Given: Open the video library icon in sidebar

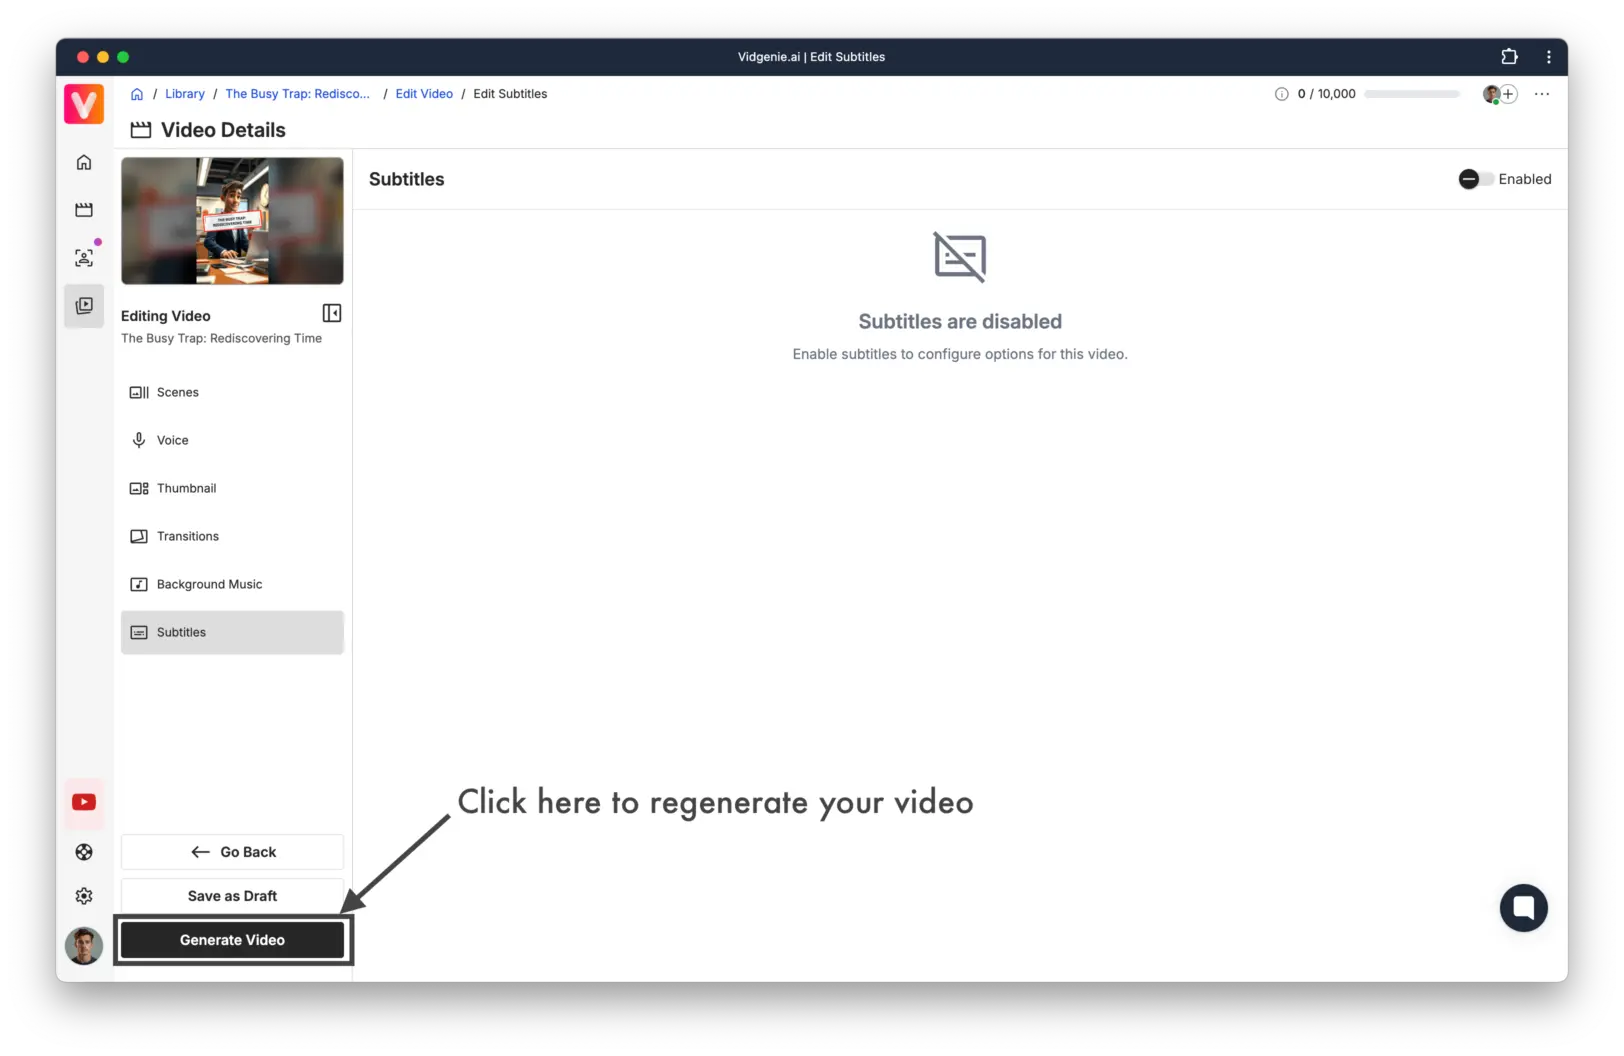Looking at the screenshot, I should 84,306.
